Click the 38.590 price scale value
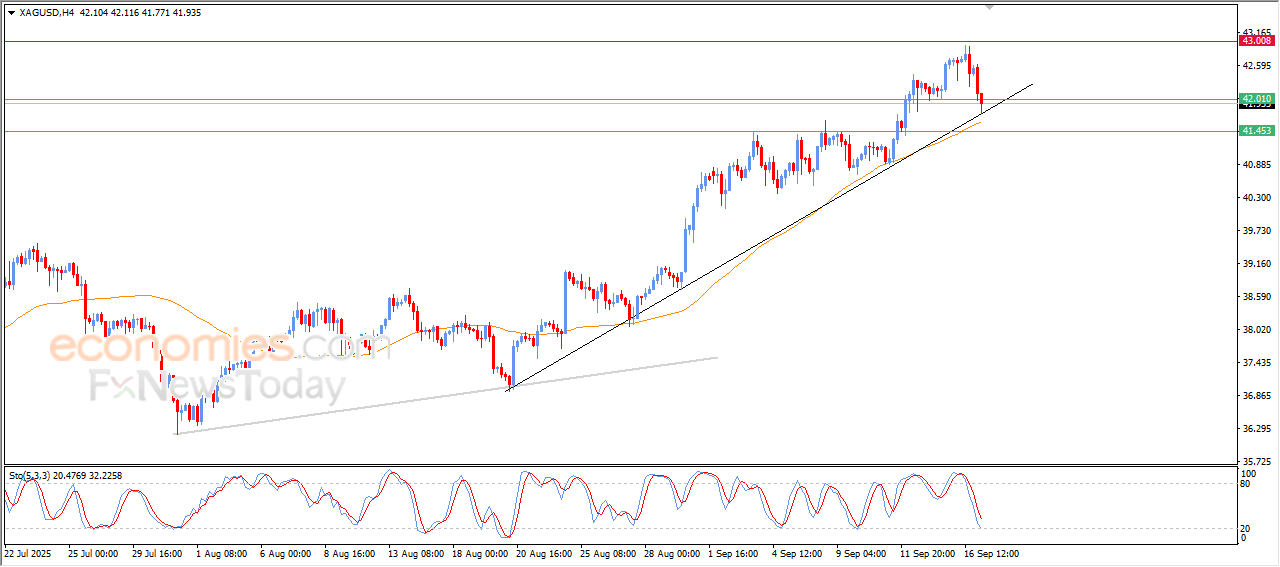Screen dimensions: 1280x567 click(1255, 297)
